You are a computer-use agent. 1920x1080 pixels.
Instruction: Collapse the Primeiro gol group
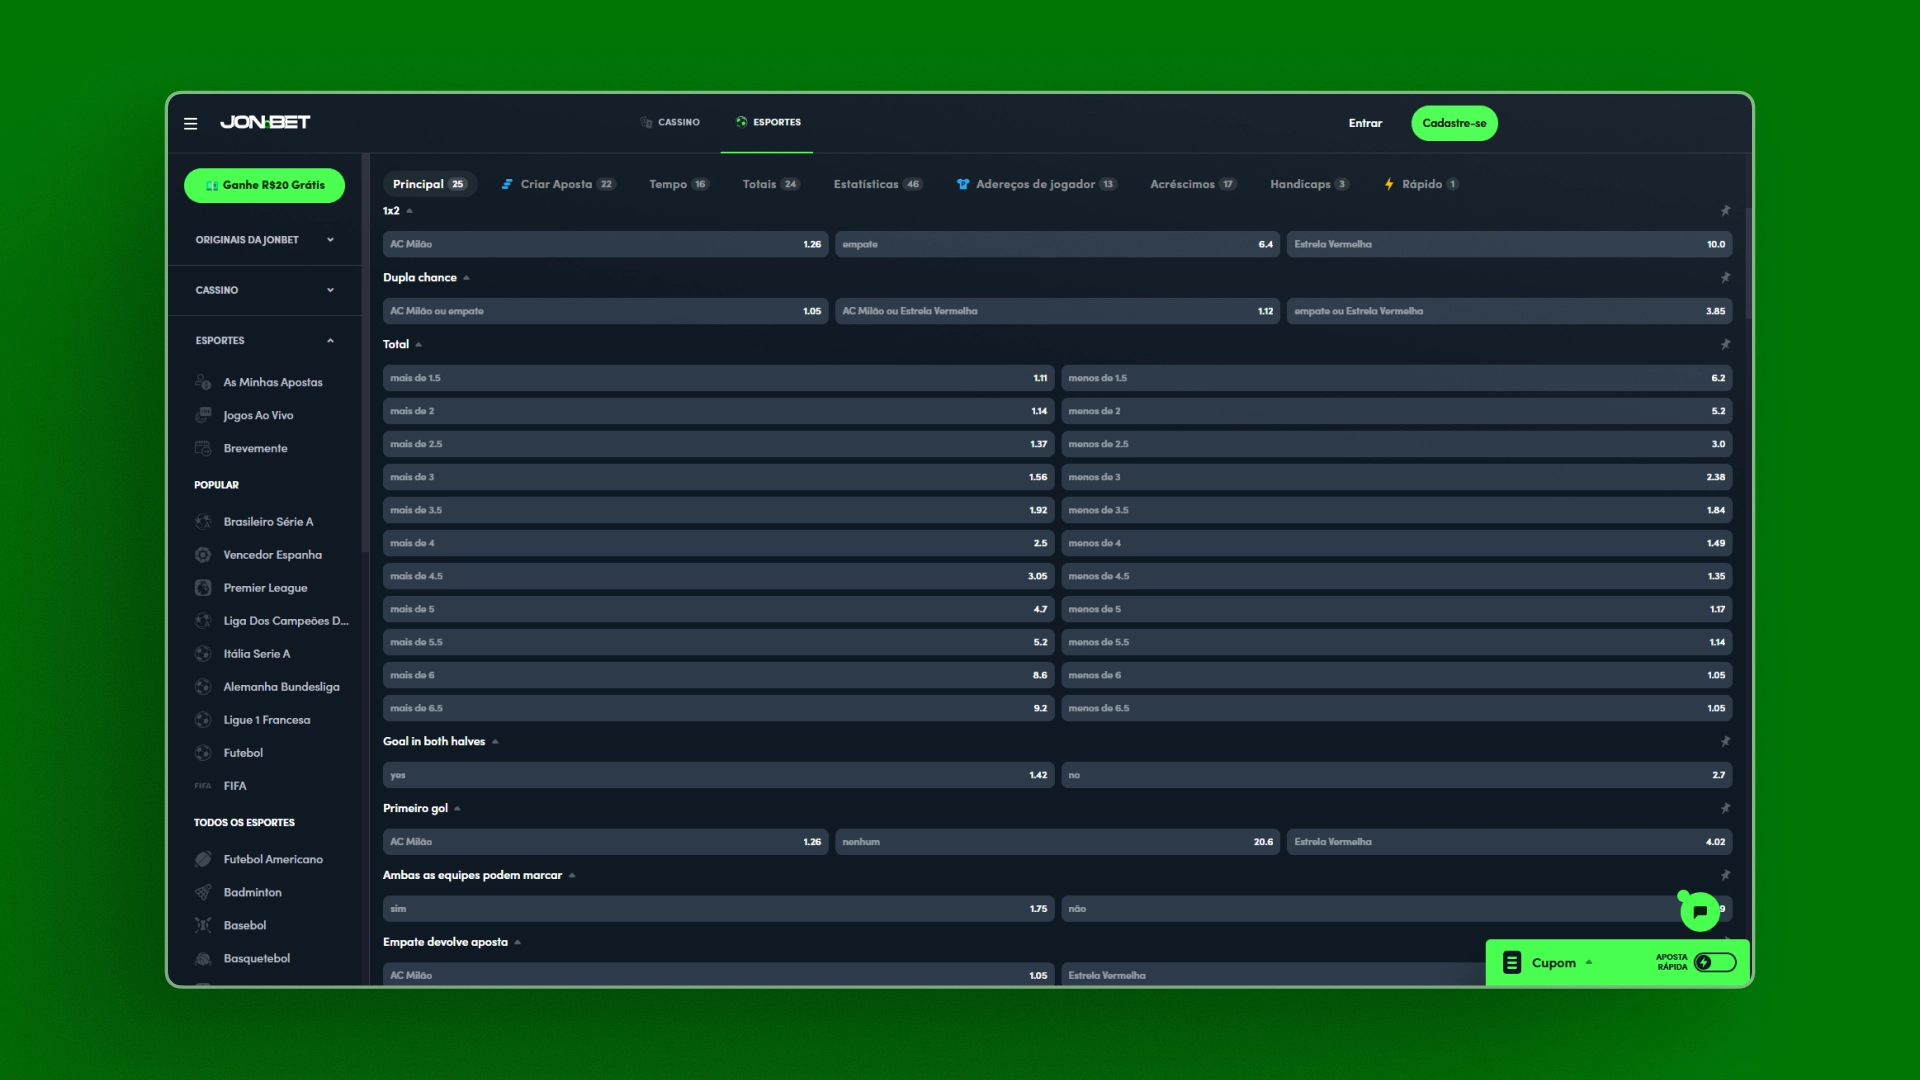(x=457, y=809)
